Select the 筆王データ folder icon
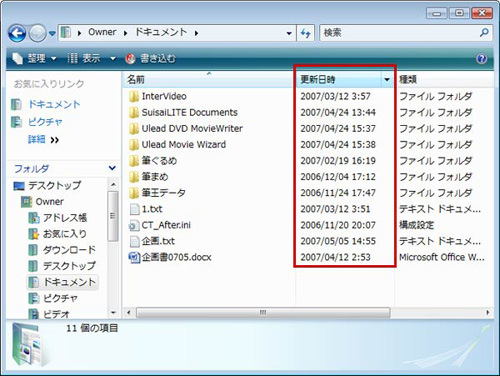 coord(134,193)
